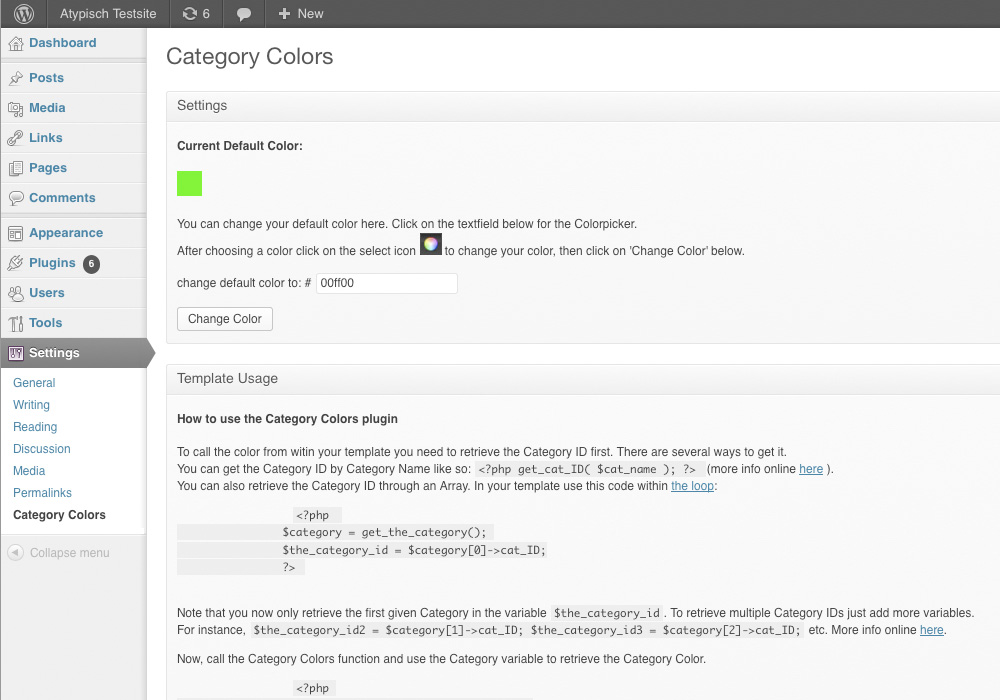Click the WordPress logo icon

tap(24, 13)
